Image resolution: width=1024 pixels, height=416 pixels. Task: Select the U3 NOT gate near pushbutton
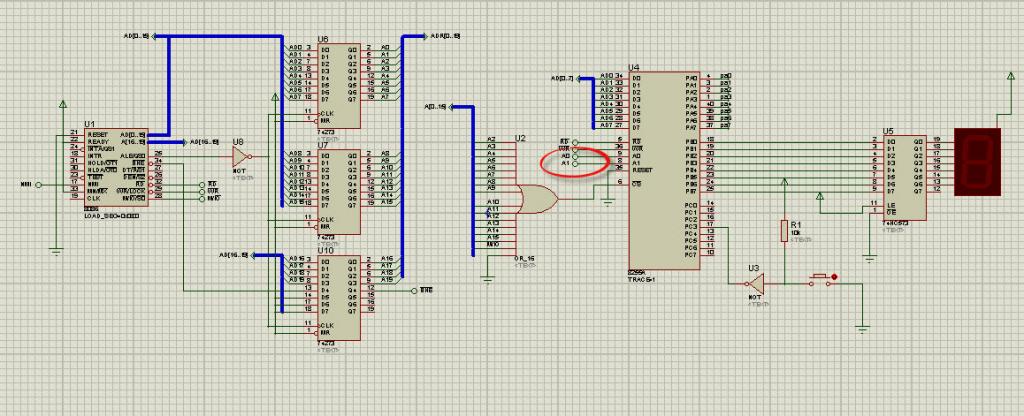click(755, 283)
